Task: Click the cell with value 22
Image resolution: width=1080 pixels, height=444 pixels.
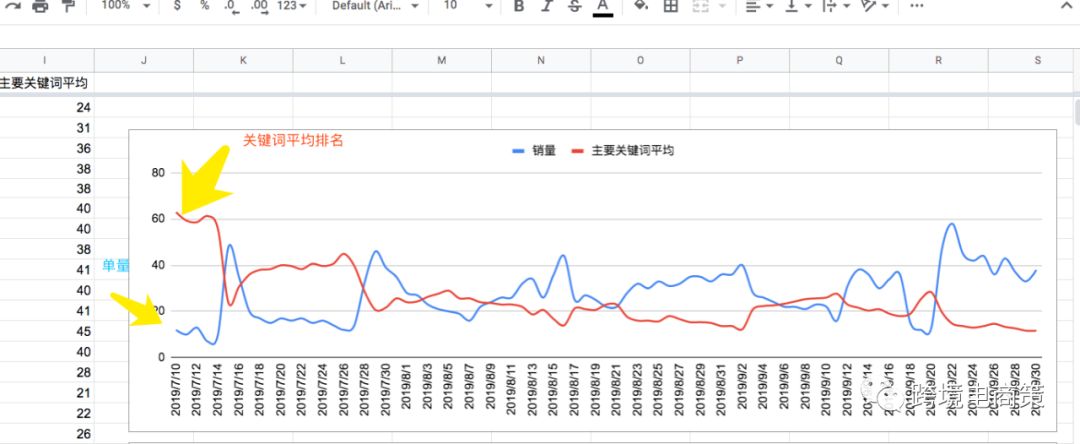Action: pyautogui.click(x=47, y=413)
